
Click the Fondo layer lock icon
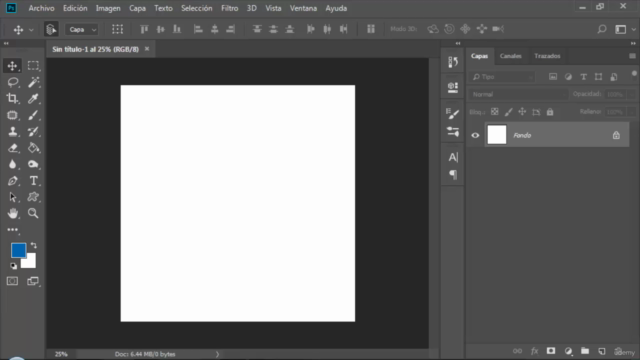(616, 135)
